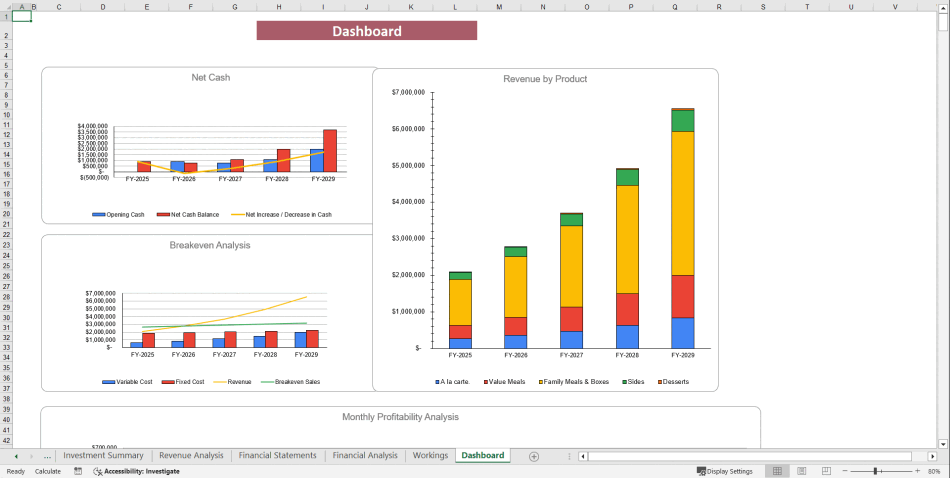
Task: Click the macro recording status bar icon
Action: [x=78, y=471]
